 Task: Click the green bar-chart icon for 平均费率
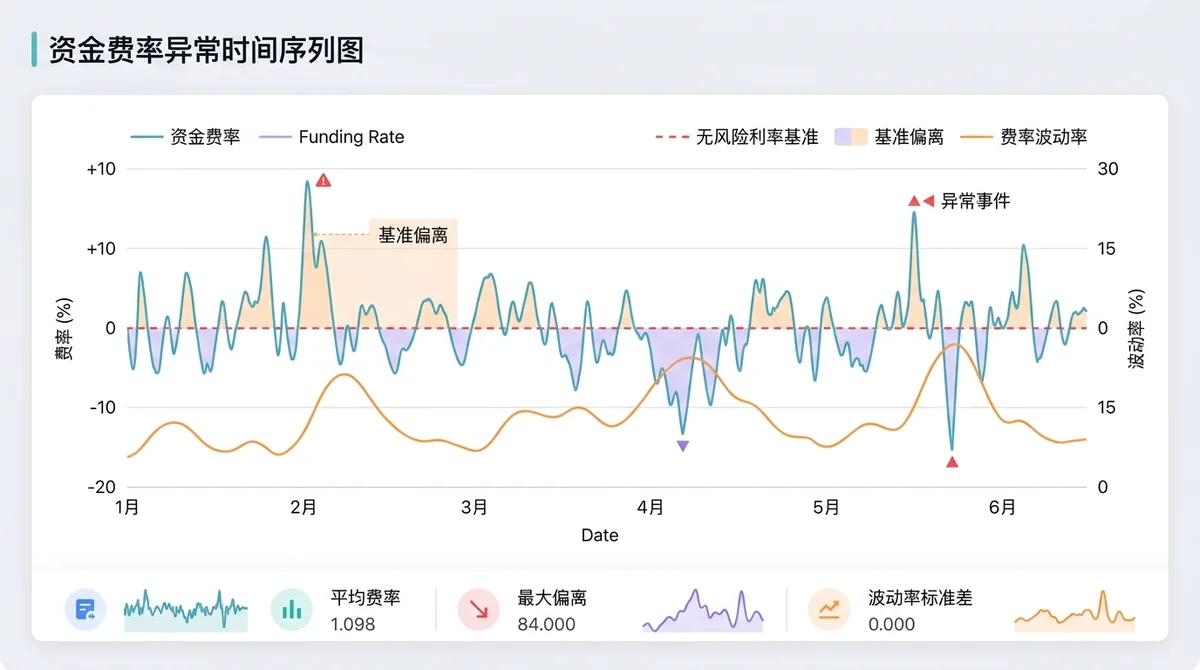[292, 609]
